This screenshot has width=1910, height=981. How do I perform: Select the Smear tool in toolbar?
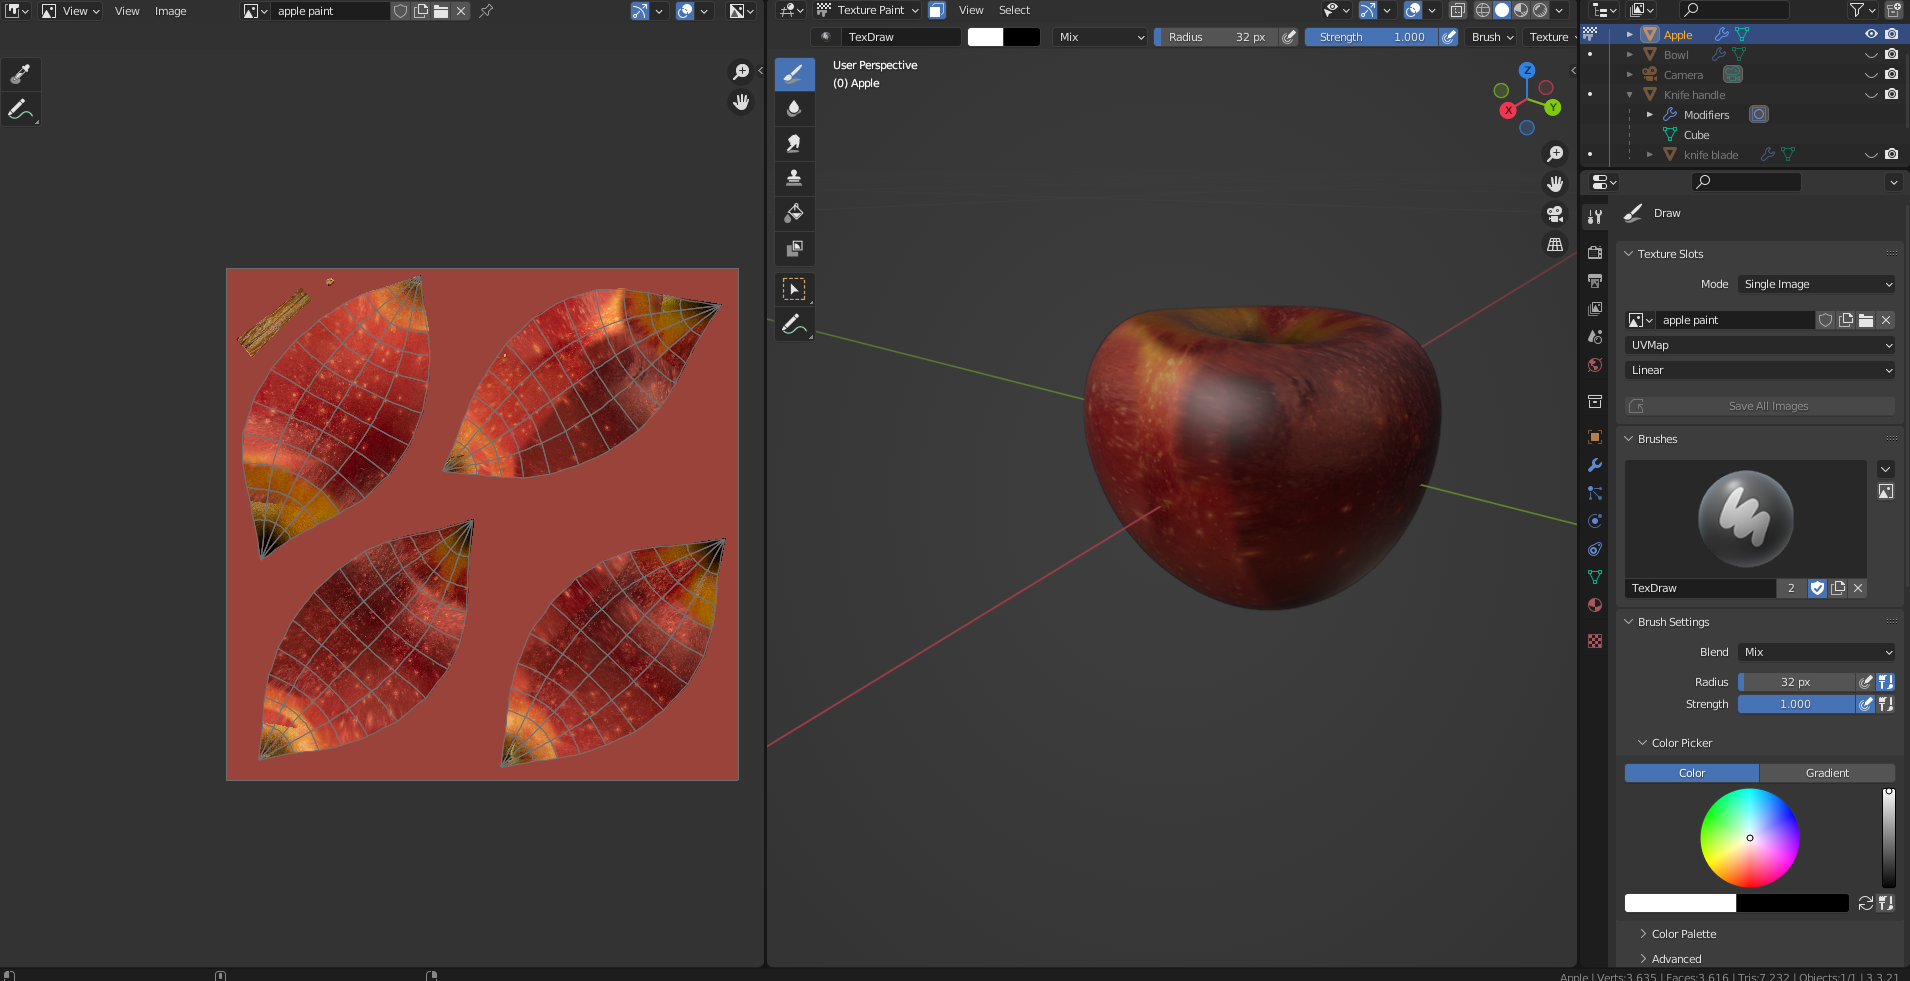[794, 143]
